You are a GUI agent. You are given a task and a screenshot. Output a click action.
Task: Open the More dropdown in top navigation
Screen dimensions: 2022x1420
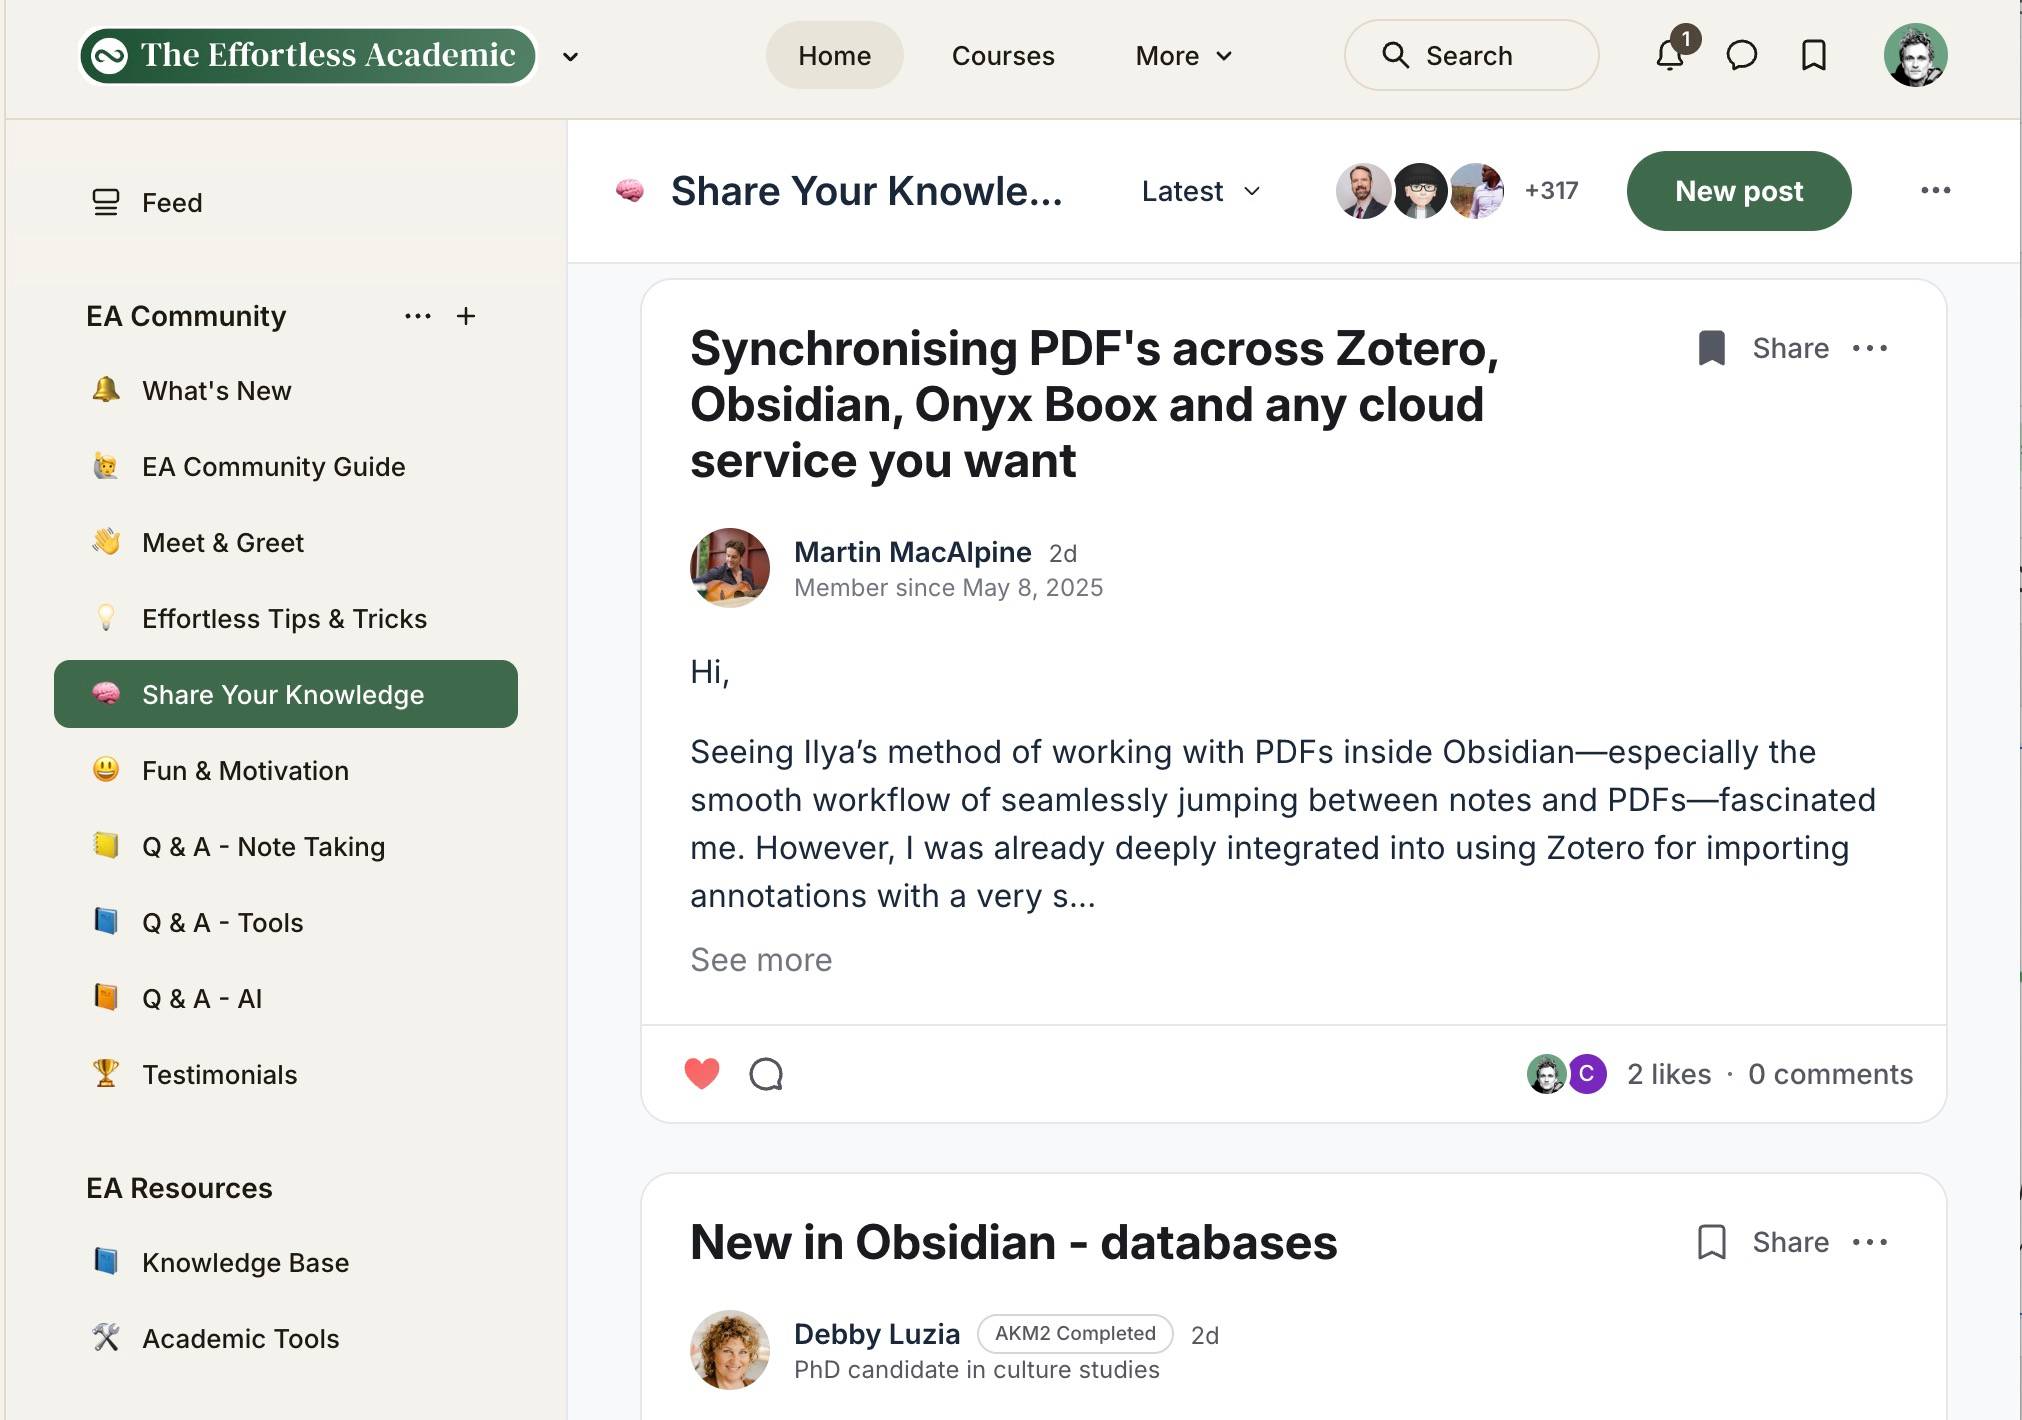point(1183,55)
